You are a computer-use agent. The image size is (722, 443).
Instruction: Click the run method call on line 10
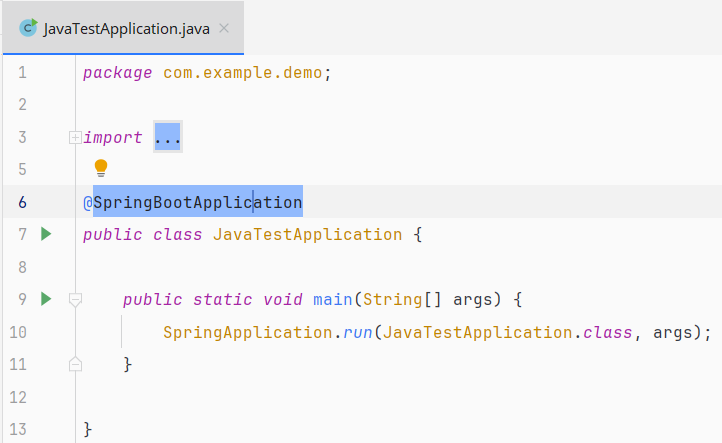tap(358, 332)
